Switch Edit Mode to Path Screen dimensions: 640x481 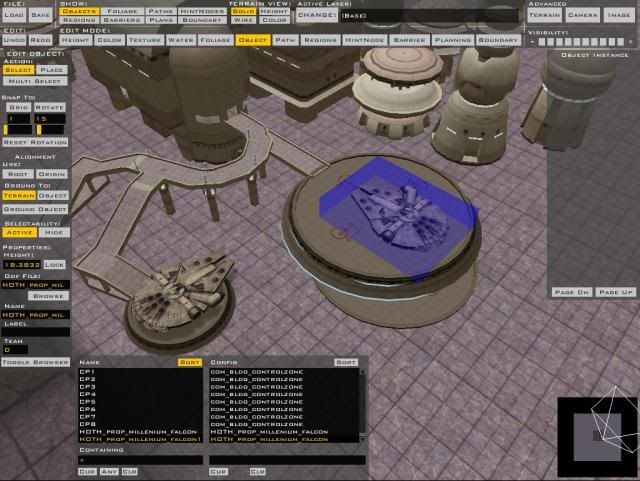point(285,40)
